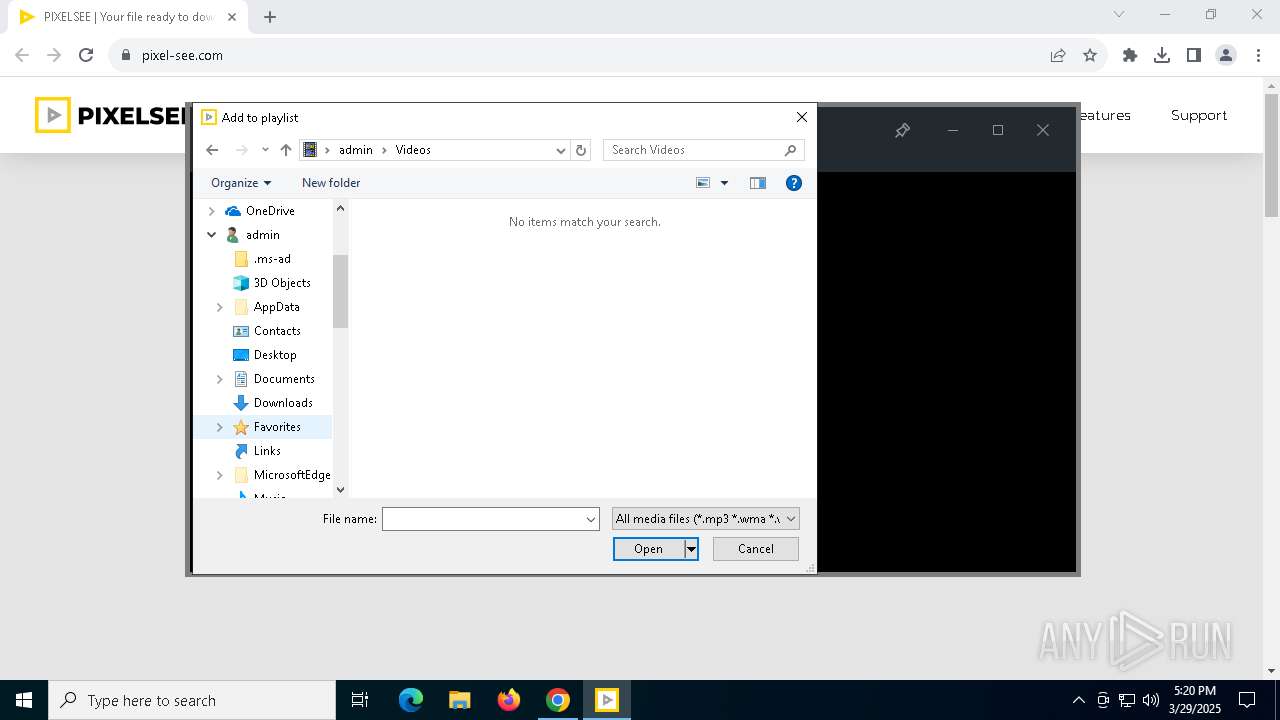This screenshot has height=720, width=1280.
Task: Reload the Chrome page
Action: point(86,55)
